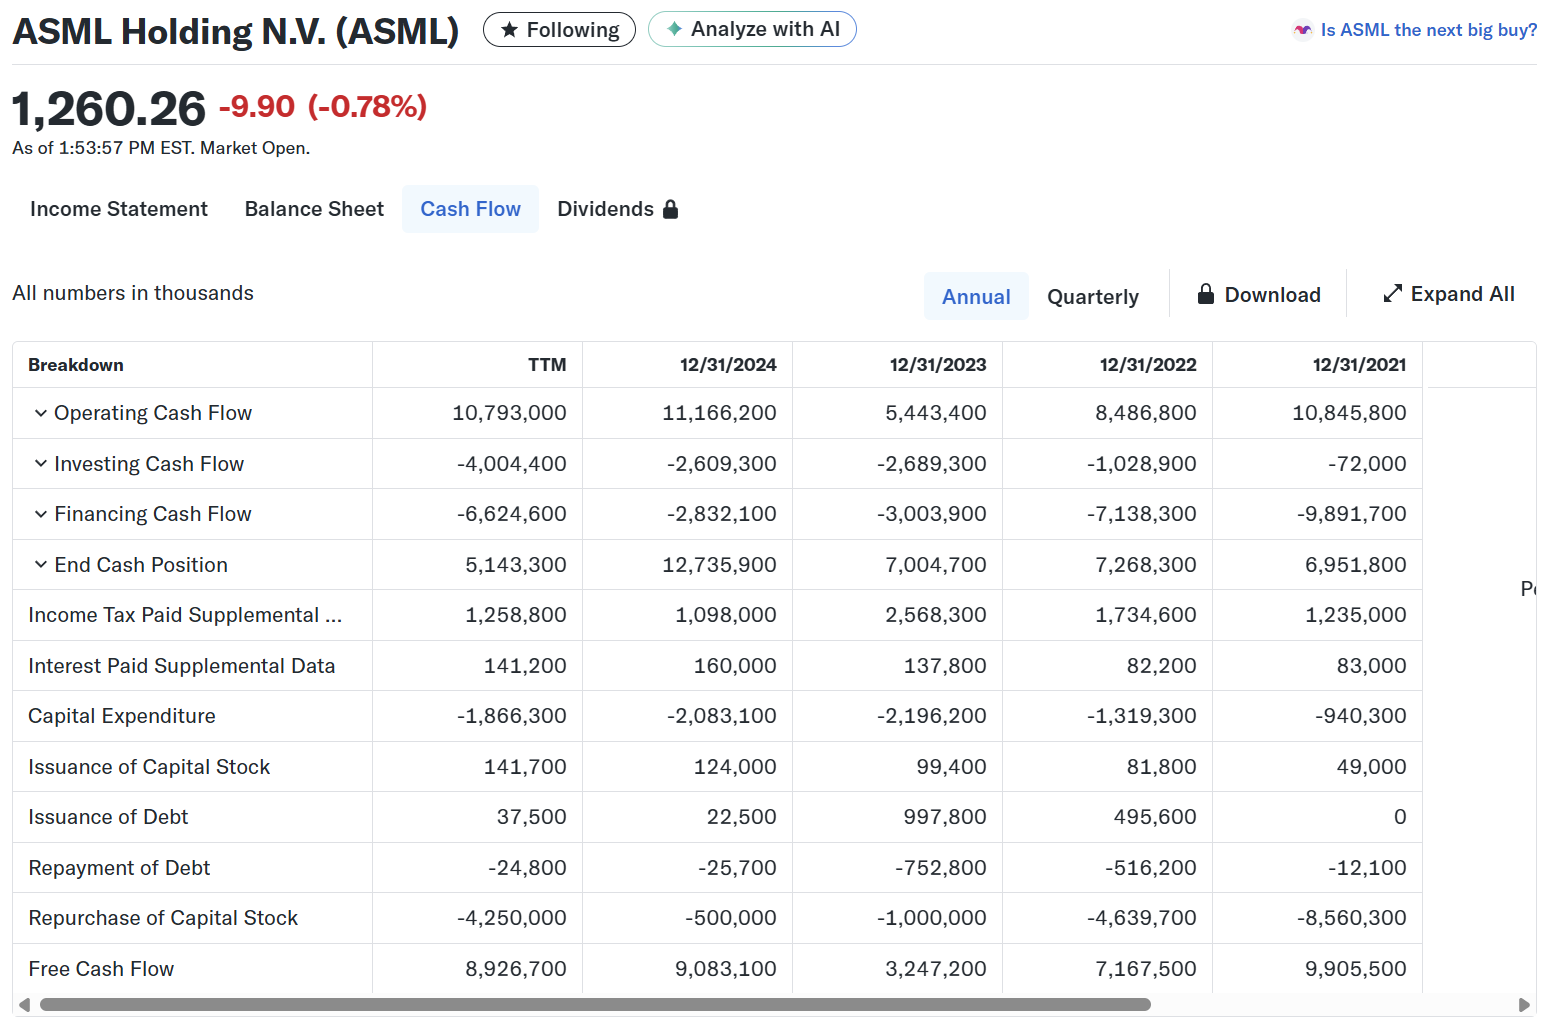
Task: Expand the Investing Cash Flow row
Action: pos(41,464)
